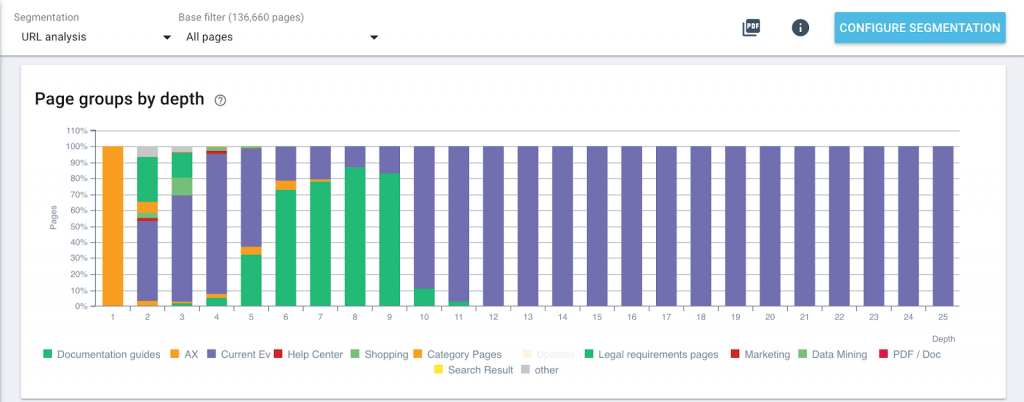Screen dimensions: 1024x402
Task: Click the 0% label on the y-axis
Action: (x=80, y=306)
